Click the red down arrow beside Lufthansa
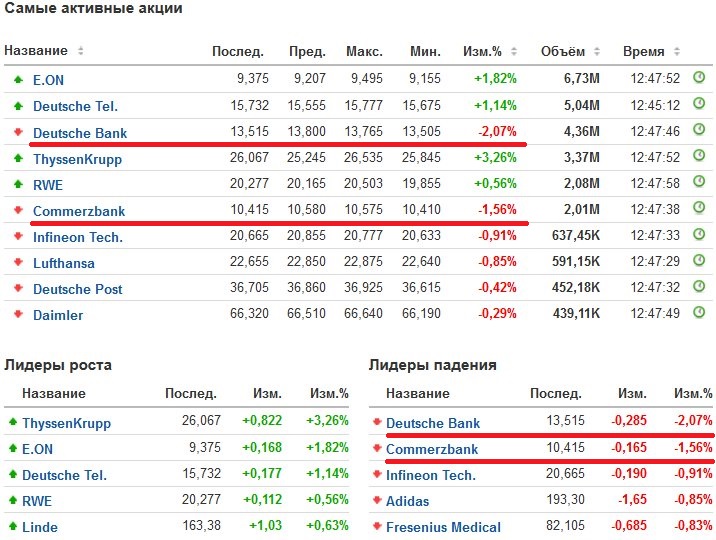 point(17,262)
